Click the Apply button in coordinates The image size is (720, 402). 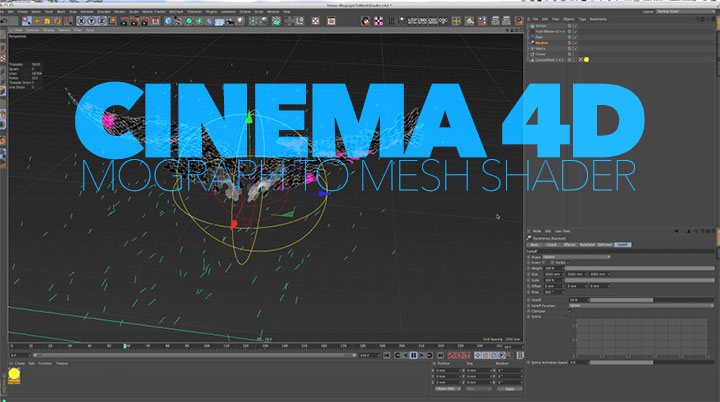click(509, 389)
